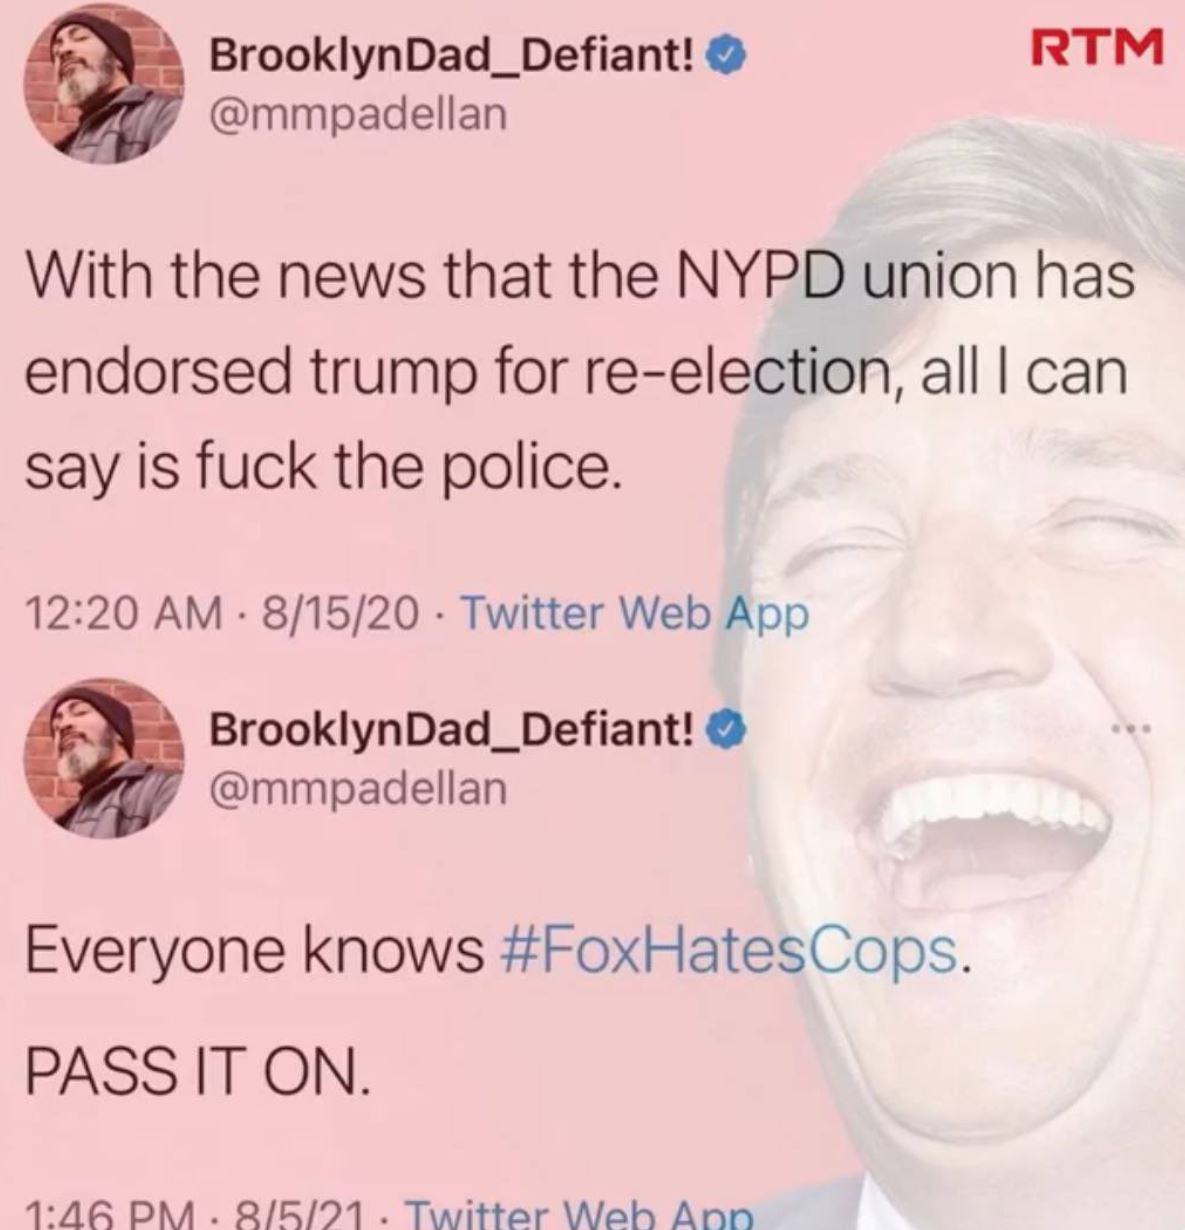Screen dimensions: 1185x1230
Task: Click the NYPD union tweet text
Action: click(x=580, y=372)
